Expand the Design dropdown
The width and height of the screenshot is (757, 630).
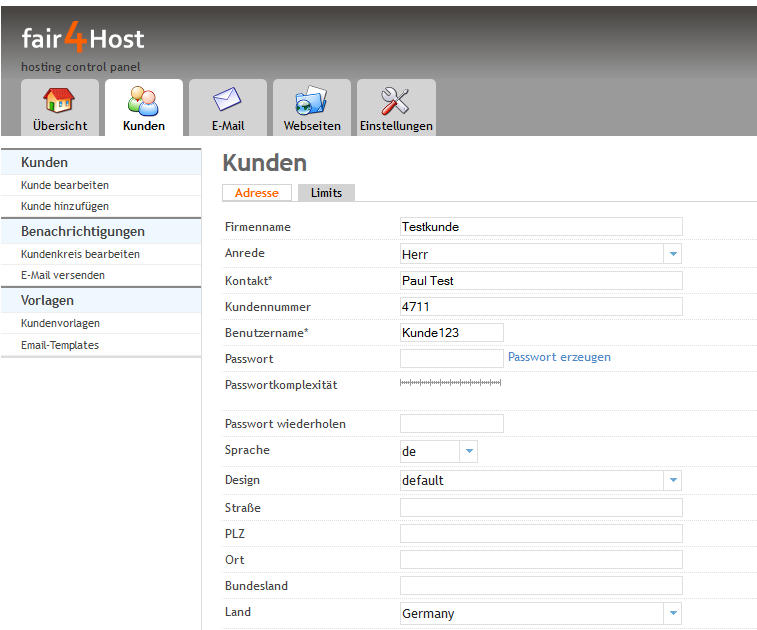tap(673, 480)
